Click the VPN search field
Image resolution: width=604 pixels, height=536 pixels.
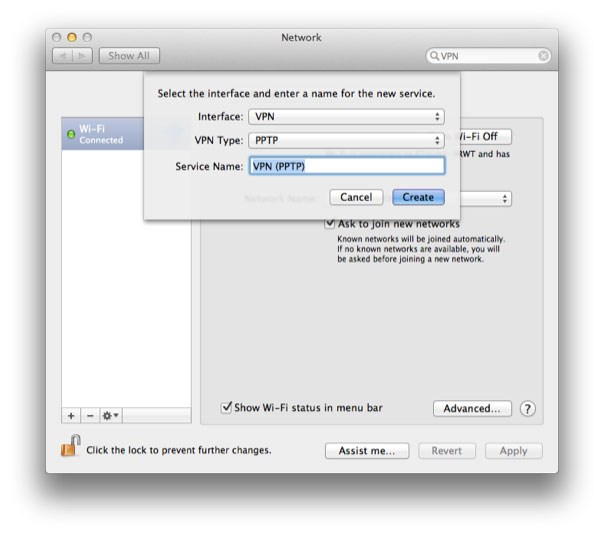pos(488,56)
